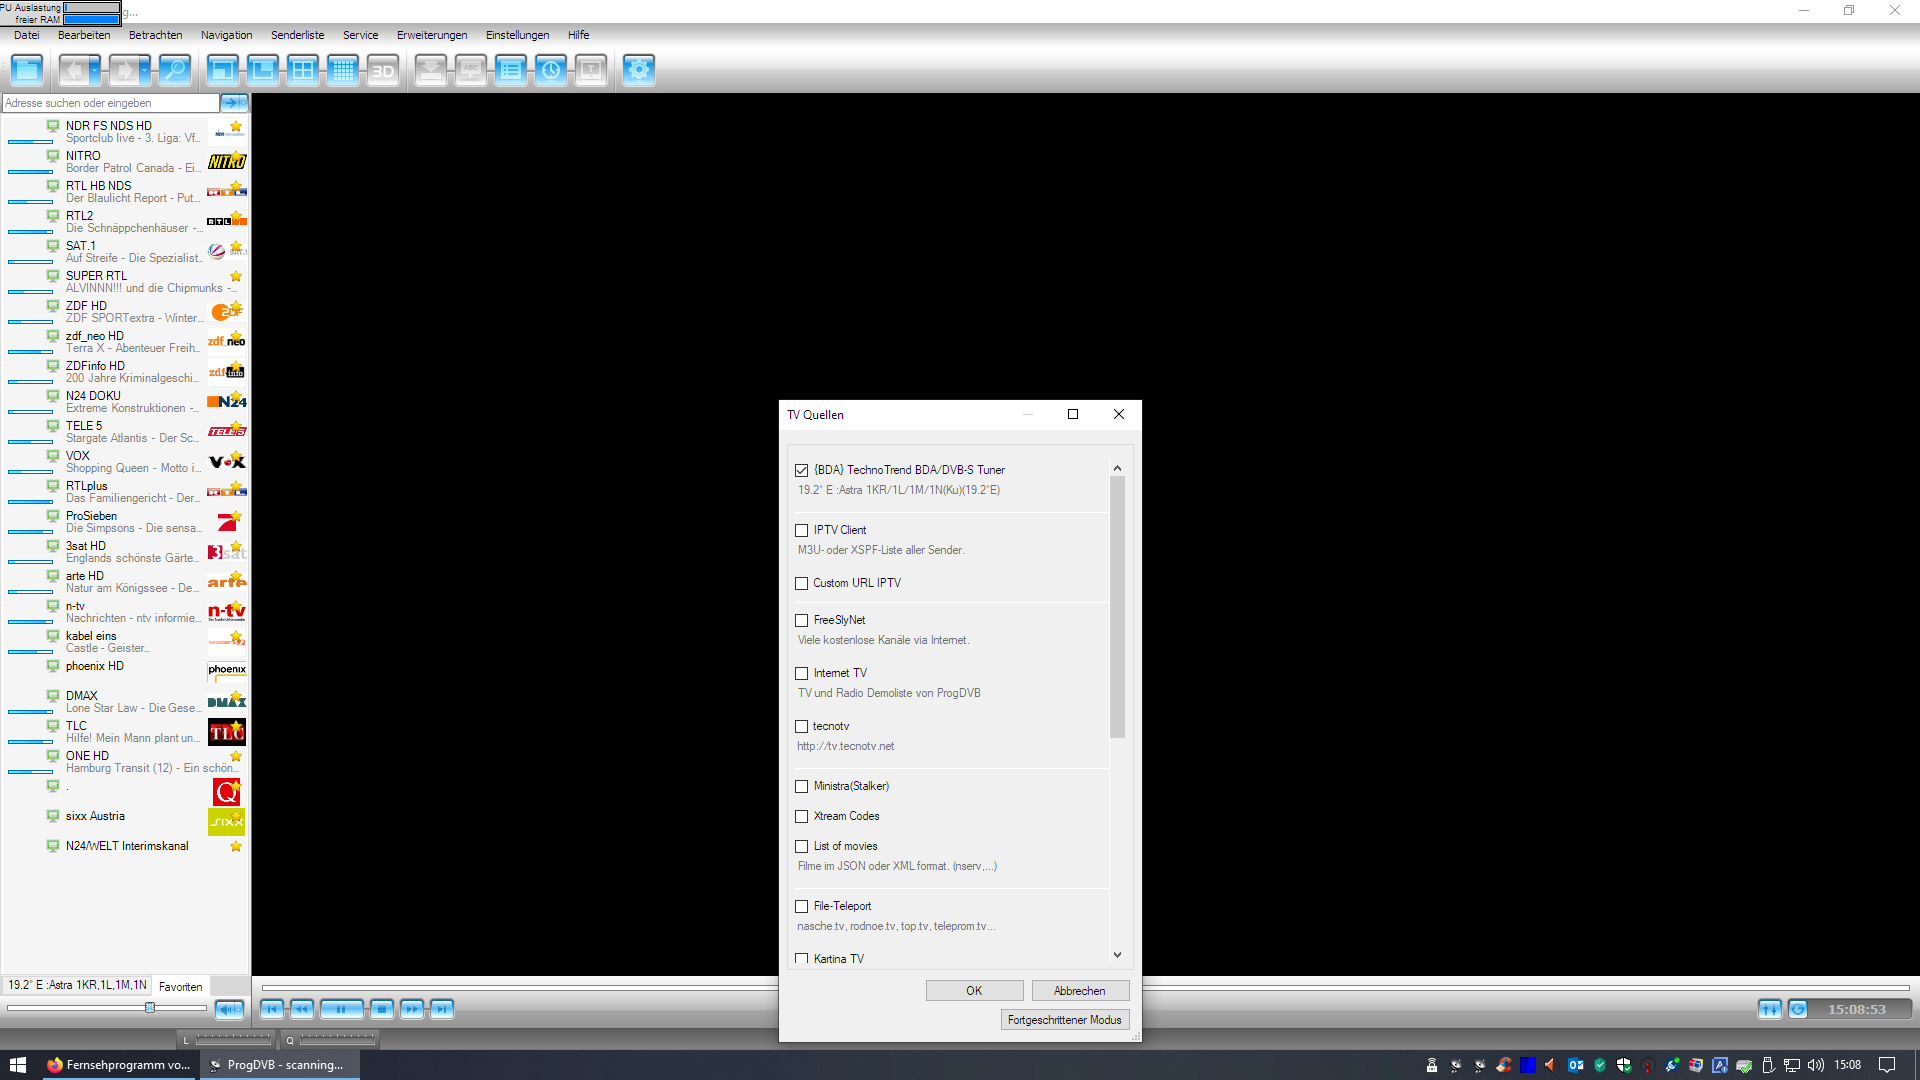Click the channel list toolbar icon

pos(510,70)
